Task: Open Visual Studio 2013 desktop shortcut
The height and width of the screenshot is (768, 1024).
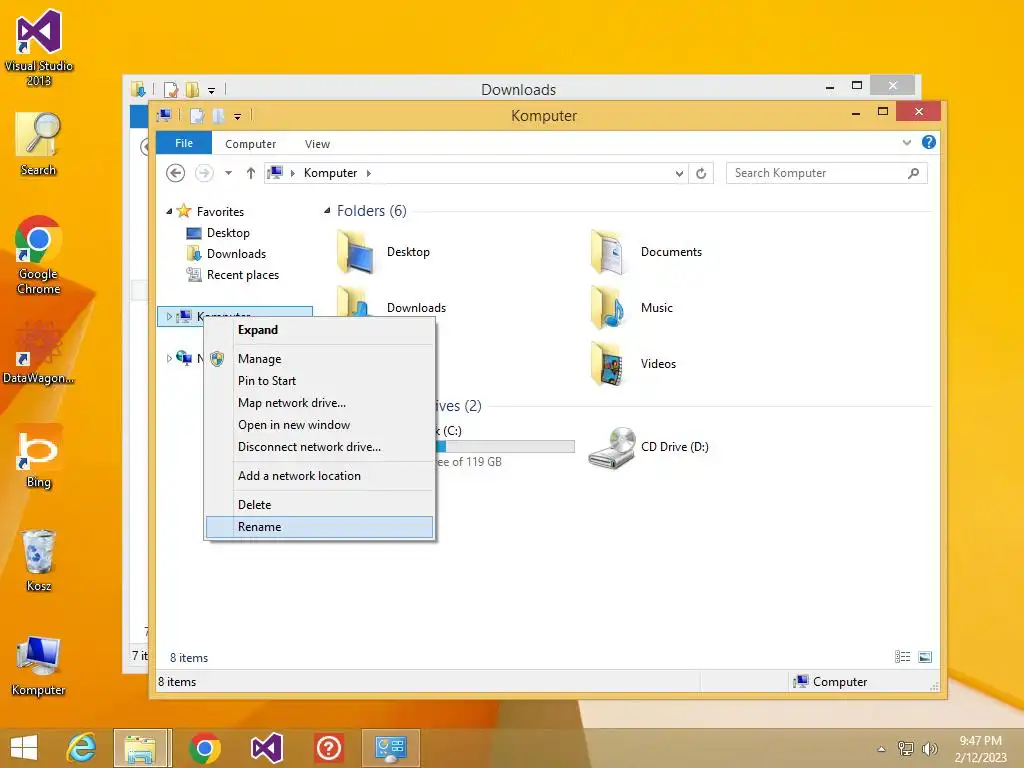Action: point(39,47)
